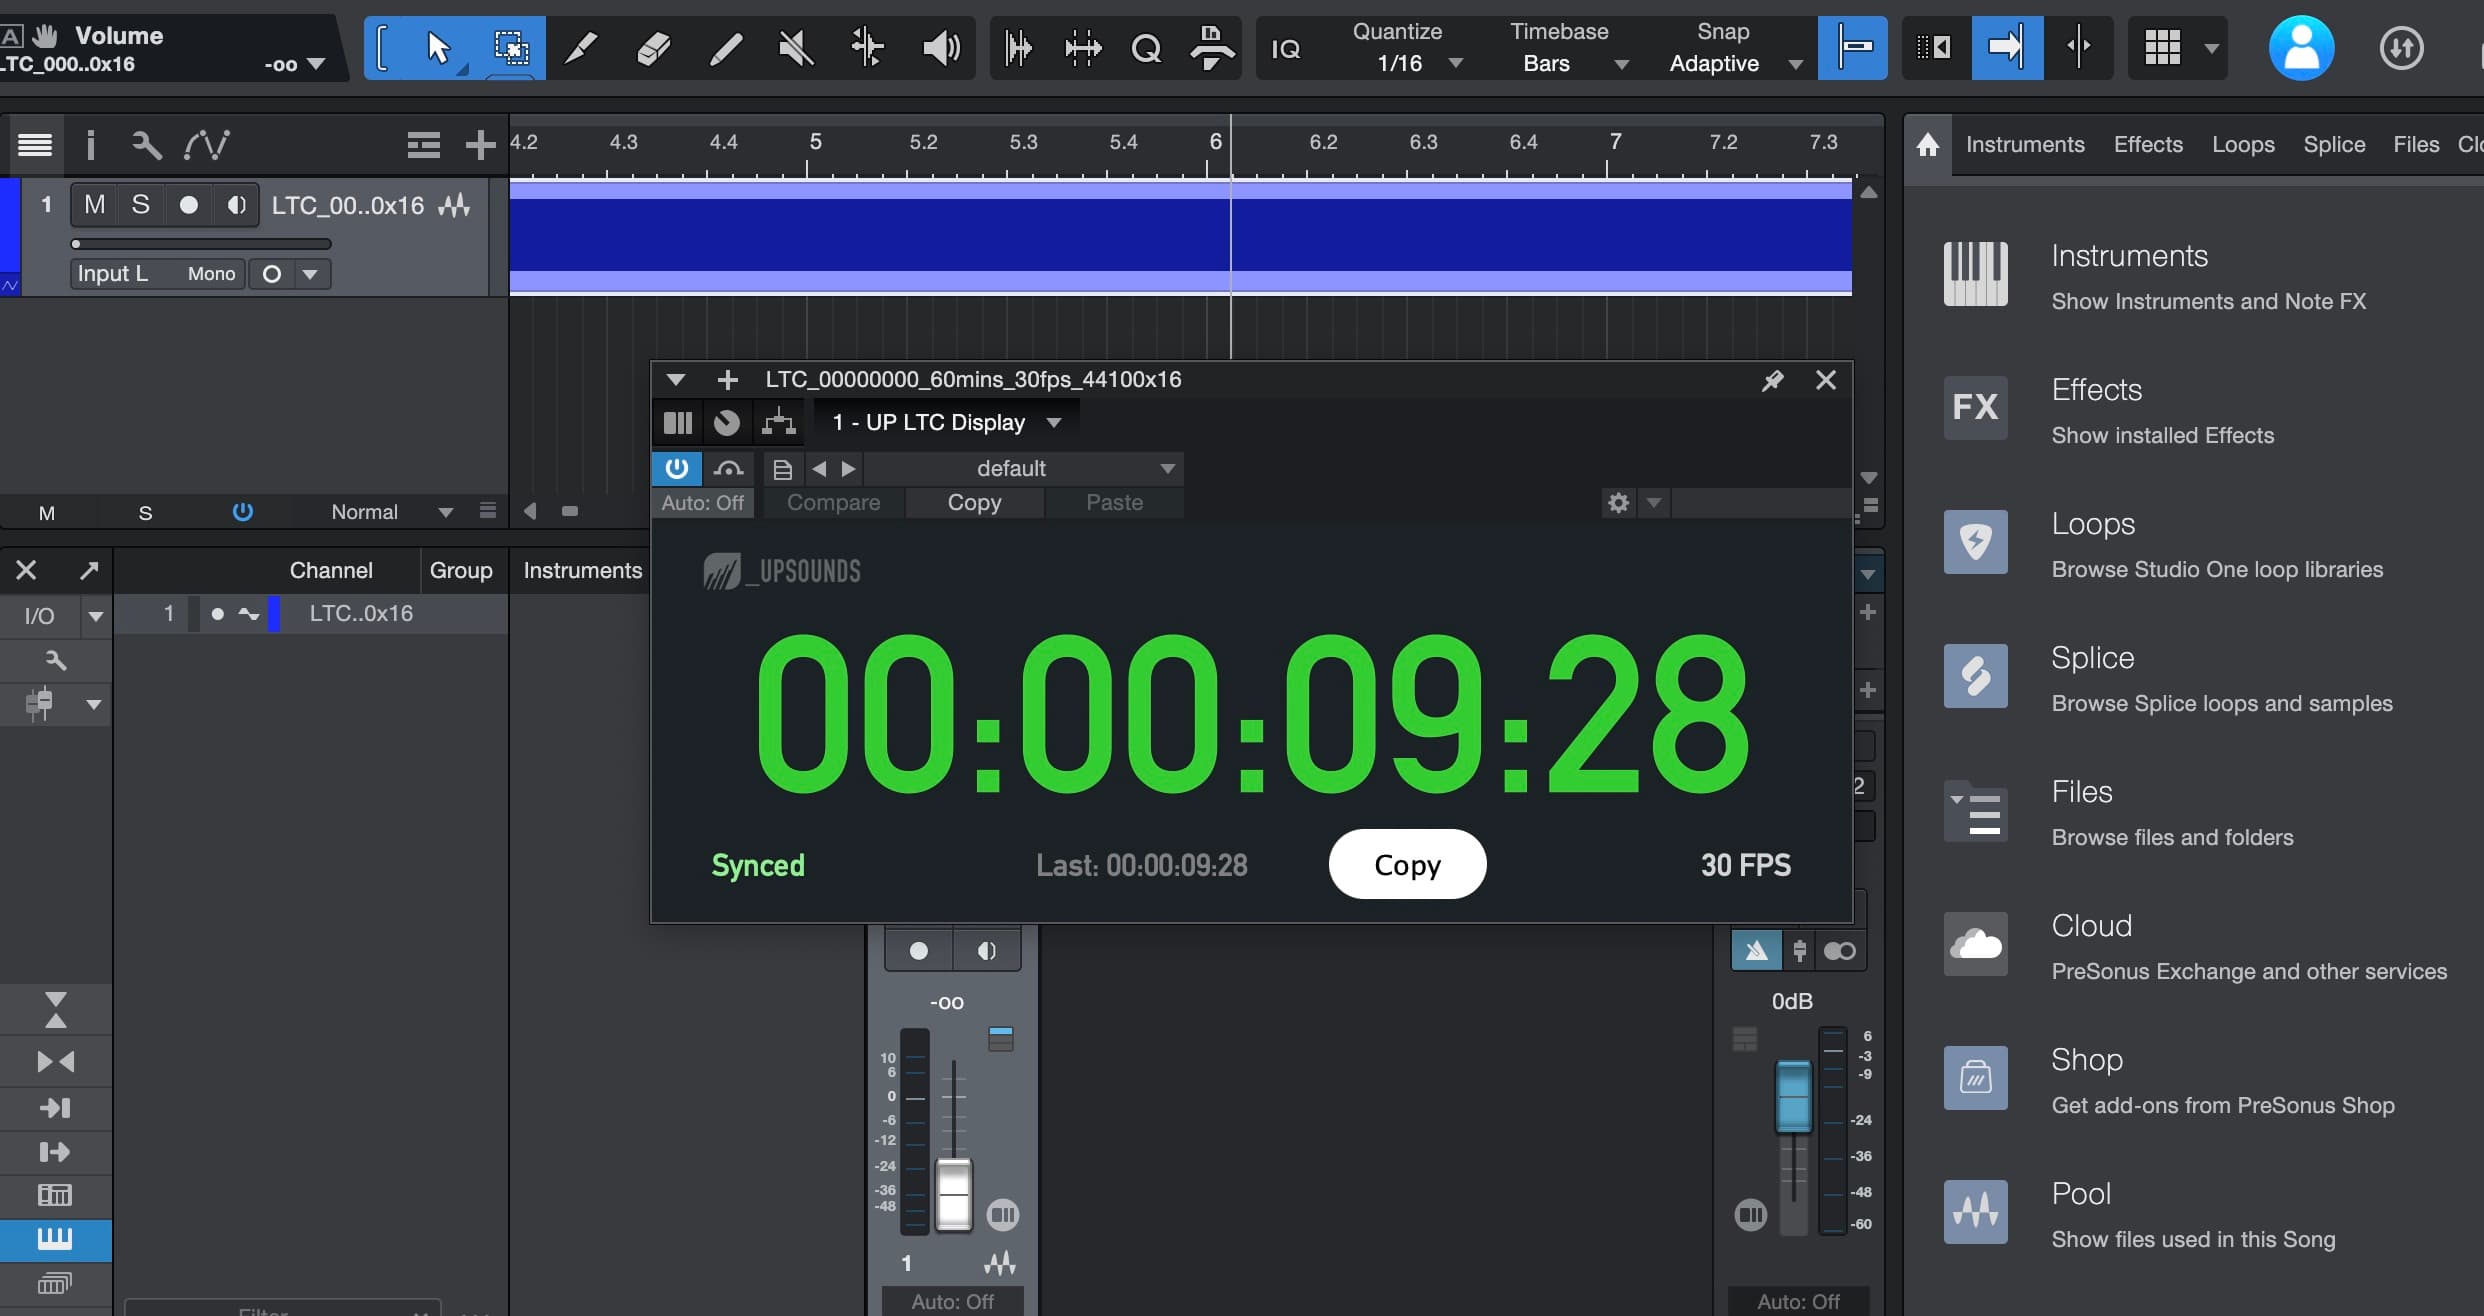Switch to the Instruments browser tab

[x=2025, y=145]
